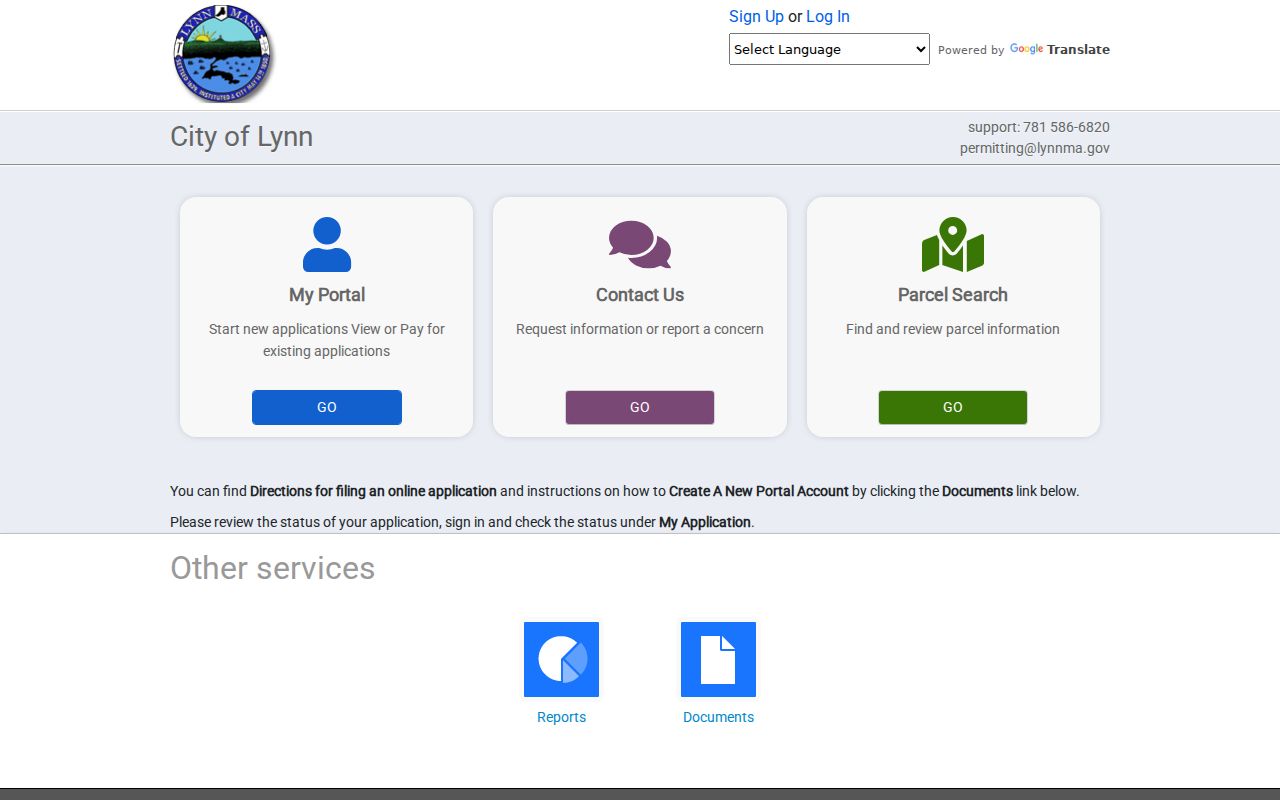Click 'Create A New Portal Account' bold text
Image resolution: width=1280 pixels, height=800 pixels.
pos(759,491)
